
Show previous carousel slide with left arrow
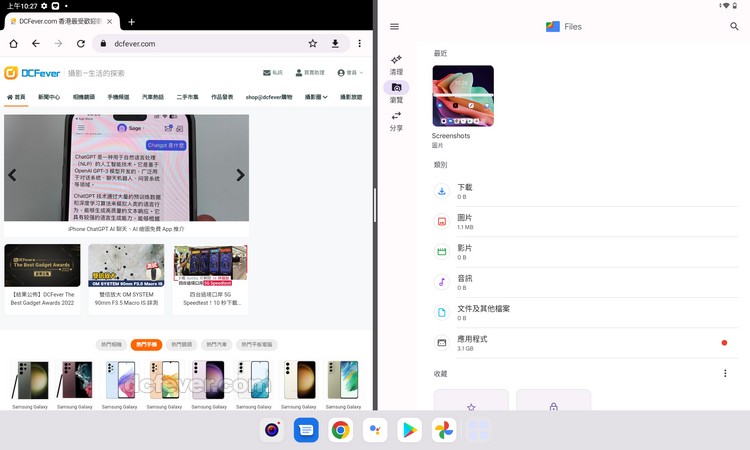click(x=12, y=175)
